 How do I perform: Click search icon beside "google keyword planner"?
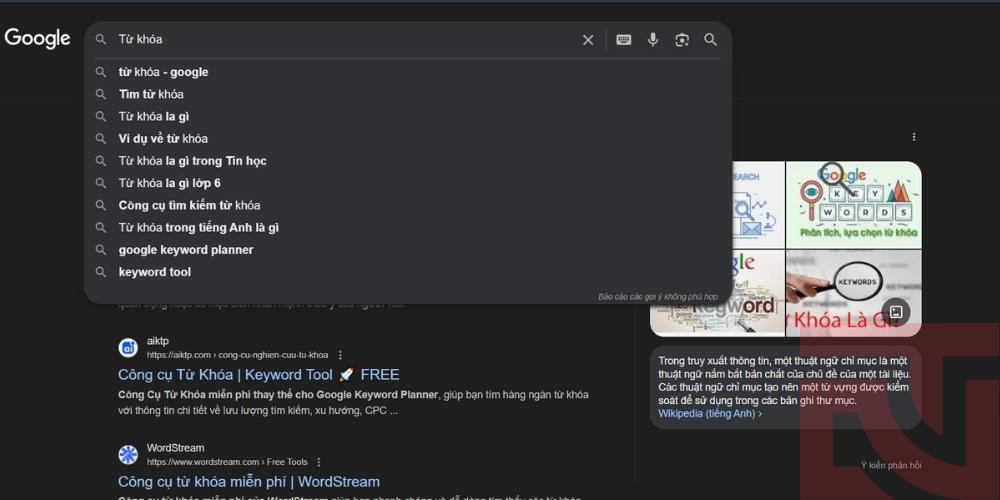[x=101, y=250]
